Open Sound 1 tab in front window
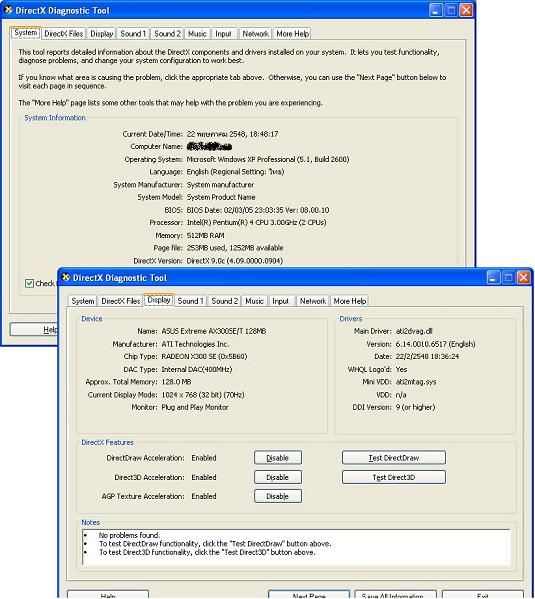This screenshot has width=535, height=599. (x=190, y=301)
